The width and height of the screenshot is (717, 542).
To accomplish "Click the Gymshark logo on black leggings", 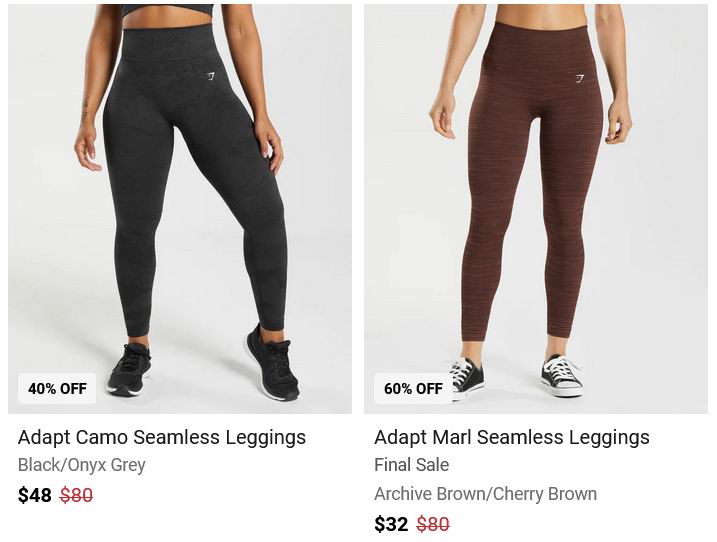I will tap(210, 76).
